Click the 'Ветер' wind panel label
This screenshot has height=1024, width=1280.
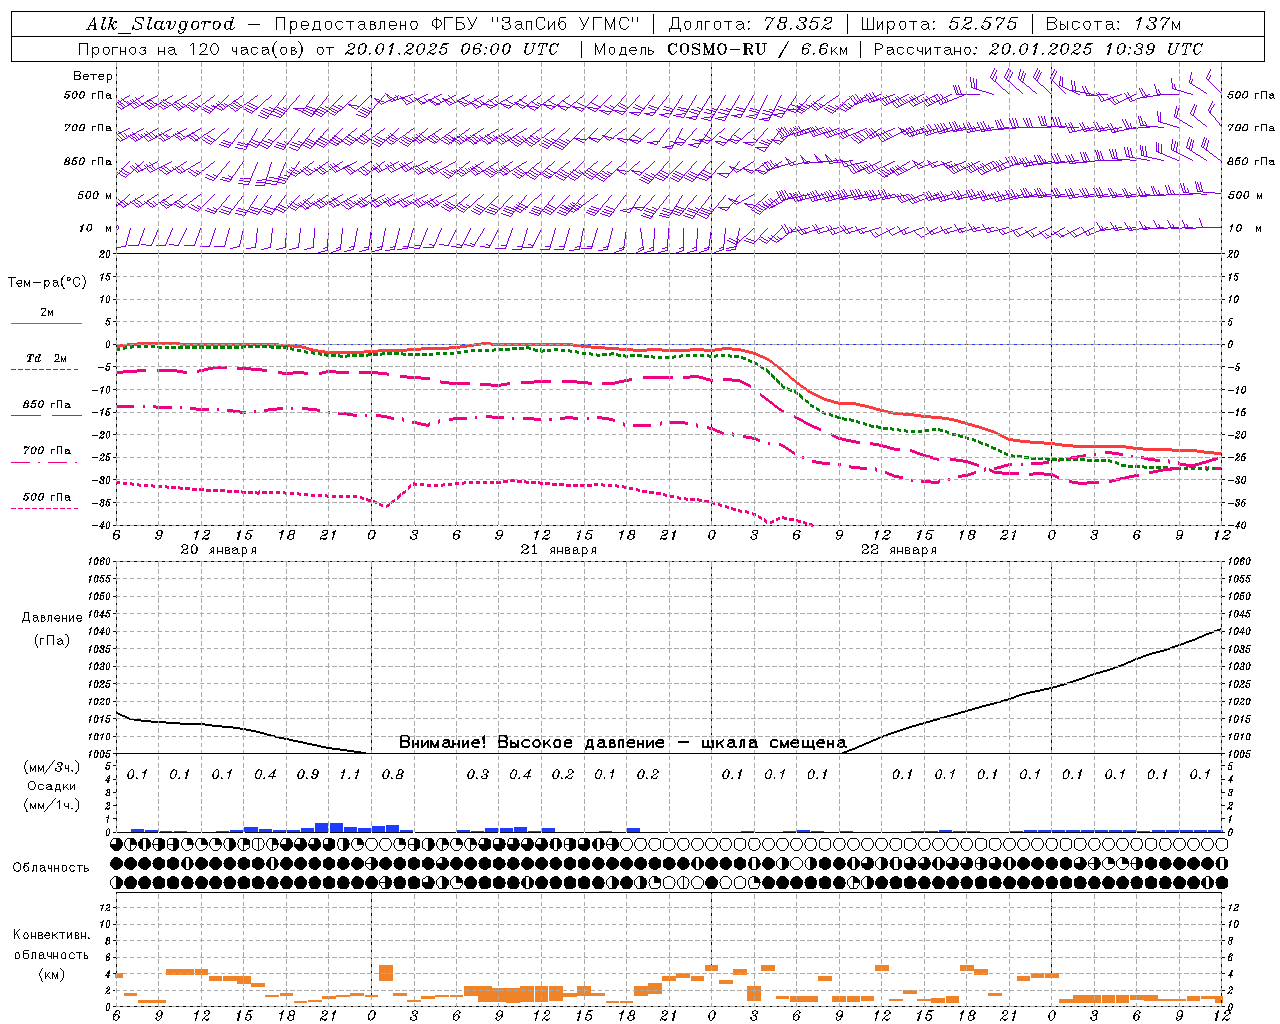pos(93,76)
